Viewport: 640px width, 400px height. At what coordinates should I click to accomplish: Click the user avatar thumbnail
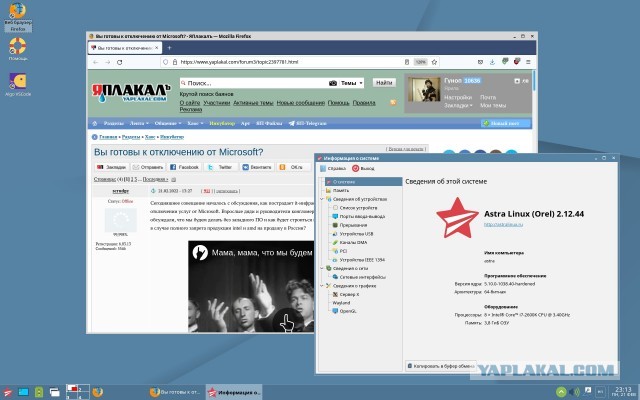[x=424, y=89]
